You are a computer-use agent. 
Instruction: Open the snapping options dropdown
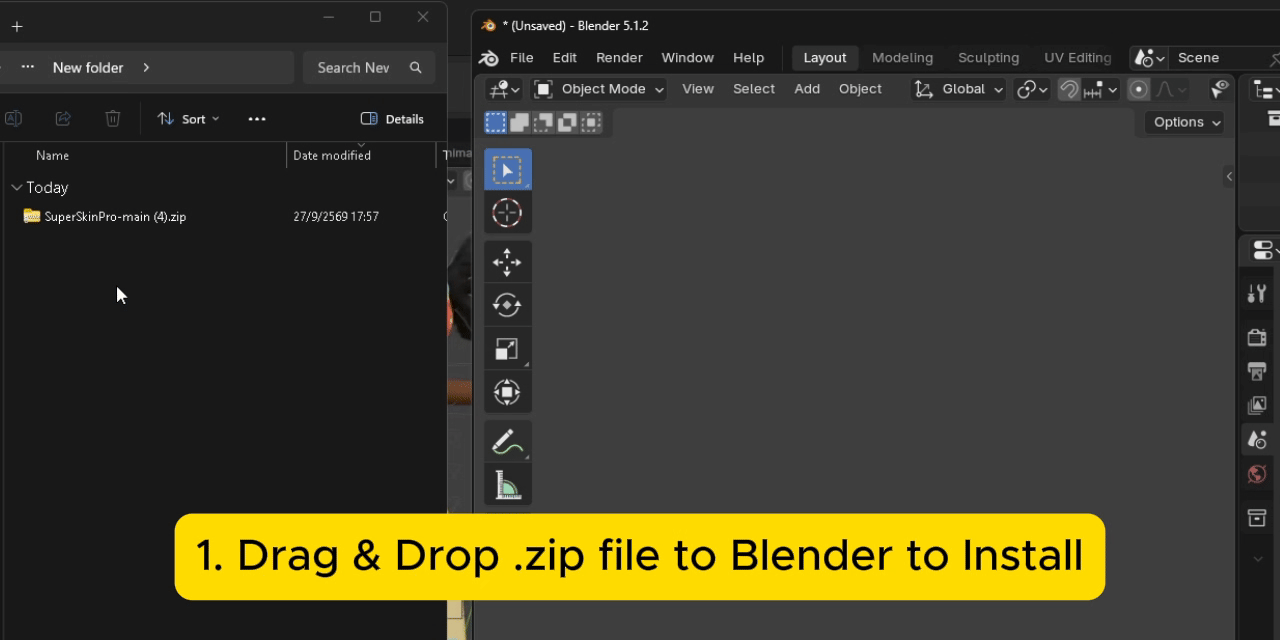1102,89
